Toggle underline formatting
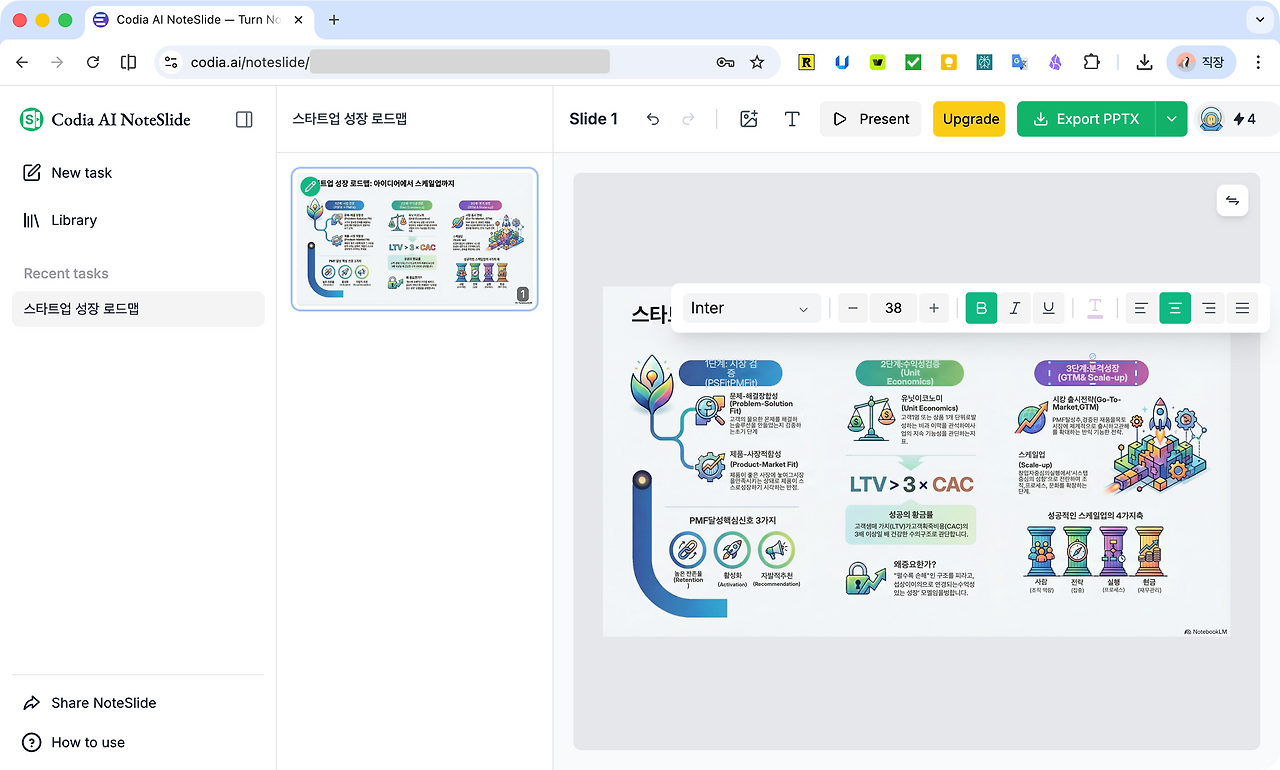The height and width of the screenshot is (770, 1280). pos(1048,308)
